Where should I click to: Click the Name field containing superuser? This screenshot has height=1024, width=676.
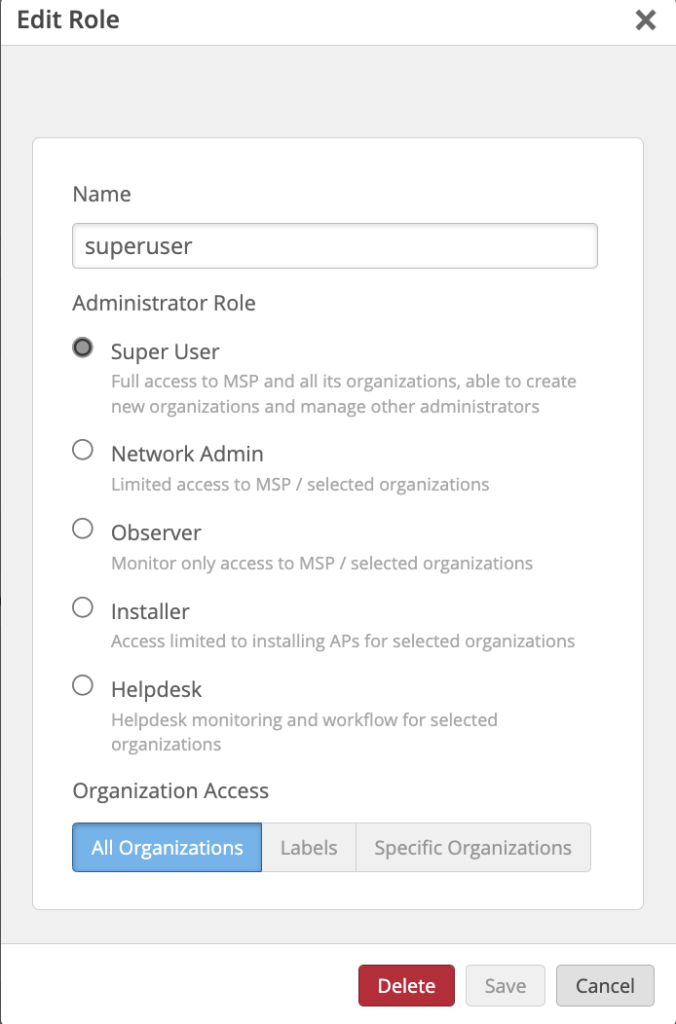[334, 245]
